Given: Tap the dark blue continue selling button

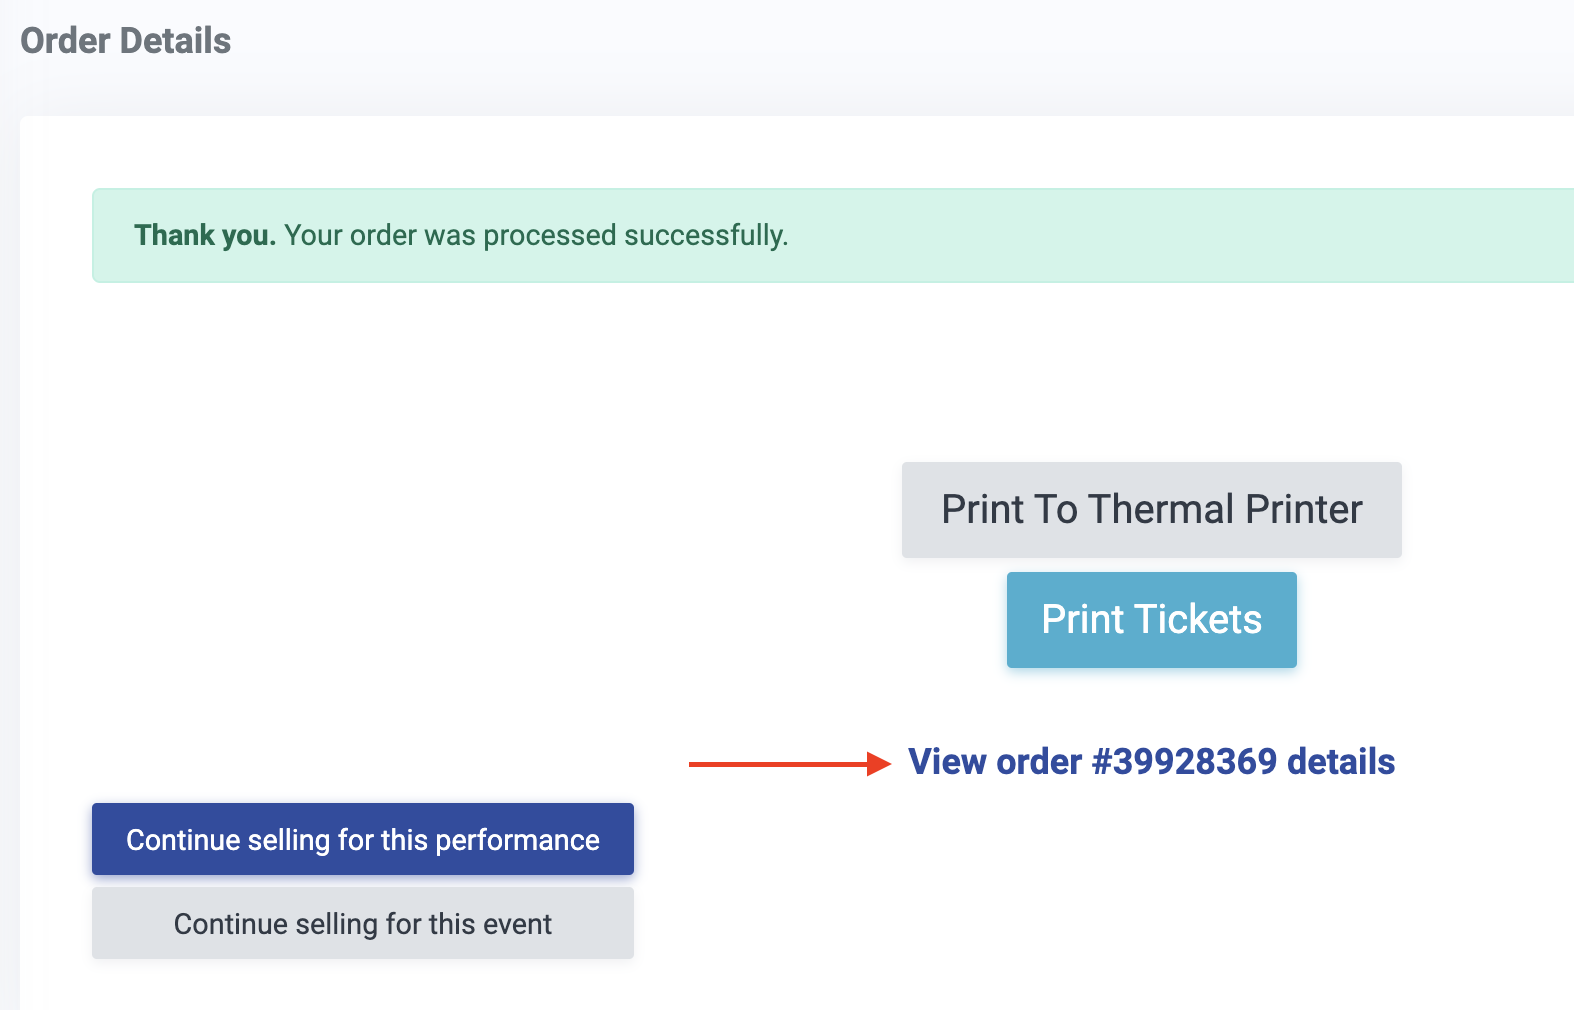Looking at the screenshot, I should (x=362, y=840).
